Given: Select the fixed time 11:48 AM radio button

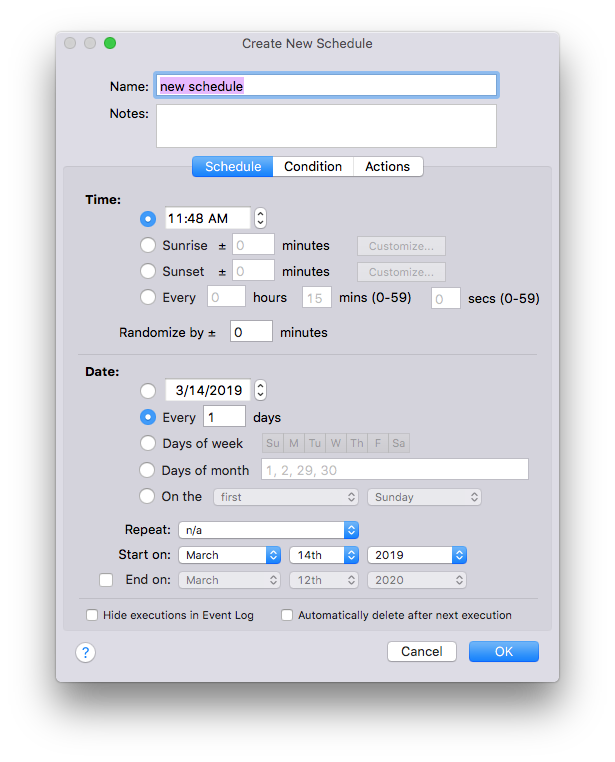Looking at the screenshot, I should [x=148, y=219].
